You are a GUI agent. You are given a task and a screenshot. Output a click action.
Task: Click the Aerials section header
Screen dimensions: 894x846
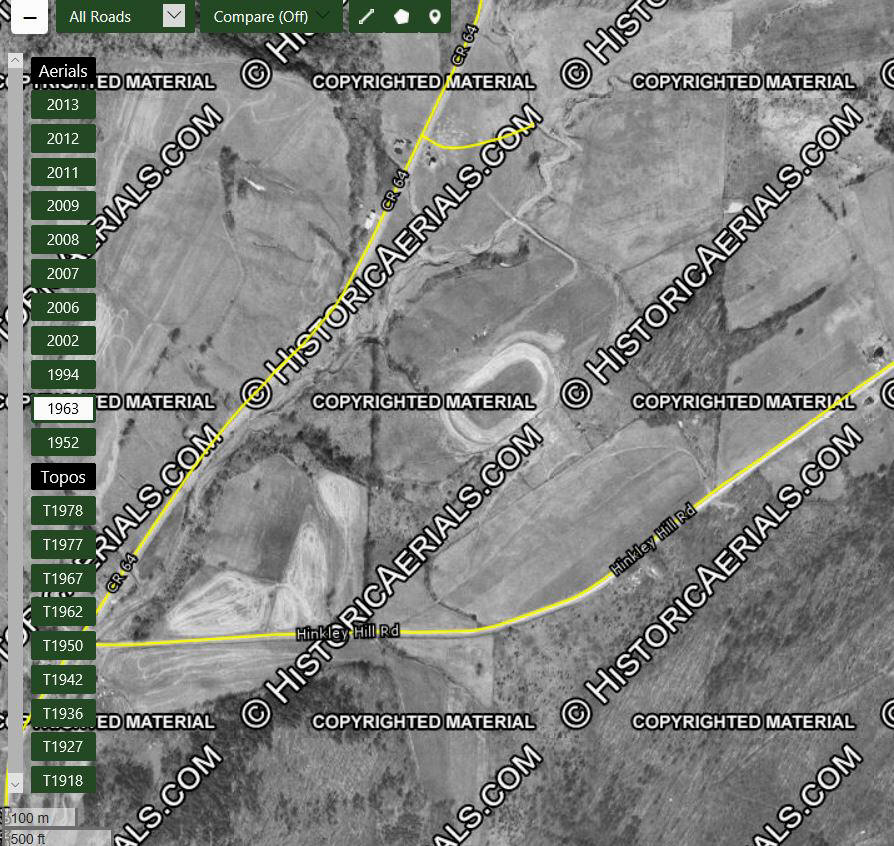pyautogui.click(x=63, y=71)
